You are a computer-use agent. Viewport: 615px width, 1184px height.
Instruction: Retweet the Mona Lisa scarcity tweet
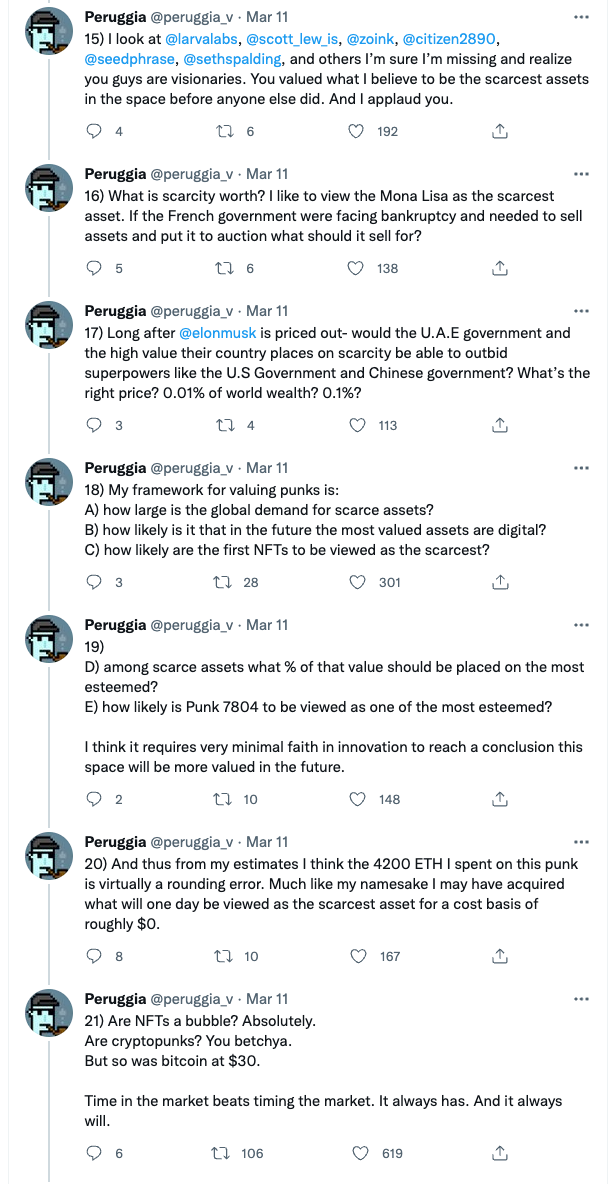click(224, 268)
